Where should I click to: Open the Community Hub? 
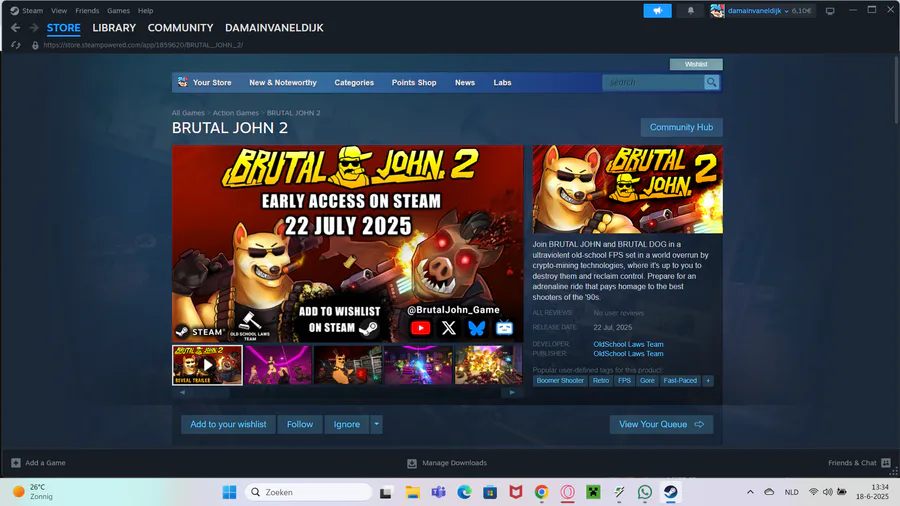(681, 127)
